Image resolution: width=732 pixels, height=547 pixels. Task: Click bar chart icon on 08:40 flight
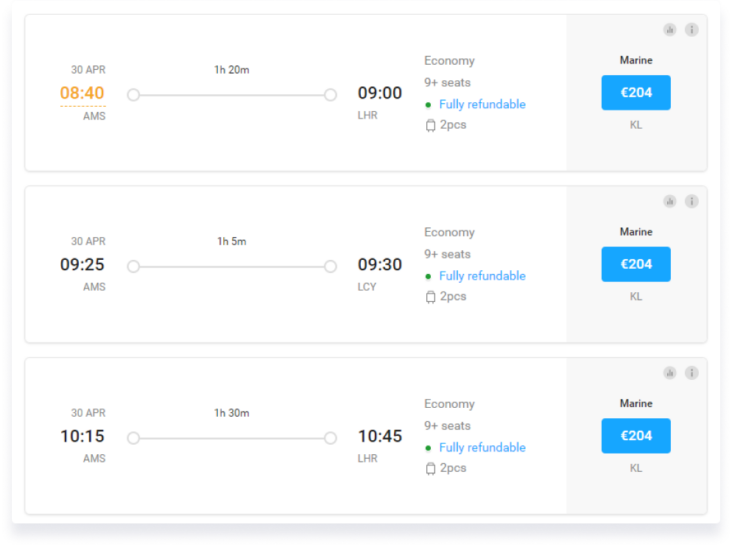(670, 30)
